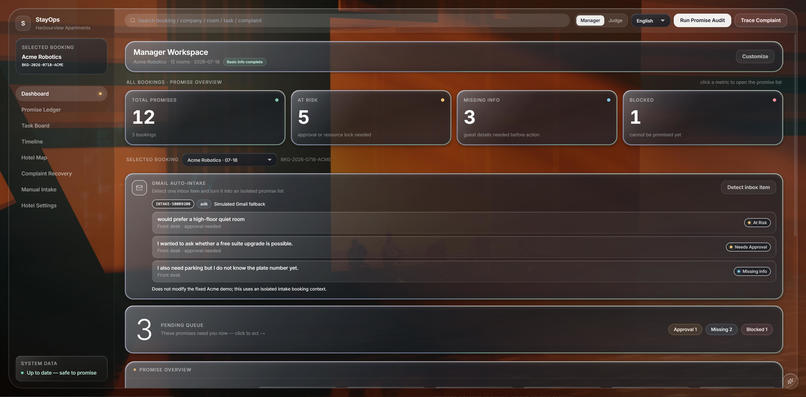This screenshot has height=397, width=806.
Task: Click the At Risk status badge
Action: click(757, 223)
